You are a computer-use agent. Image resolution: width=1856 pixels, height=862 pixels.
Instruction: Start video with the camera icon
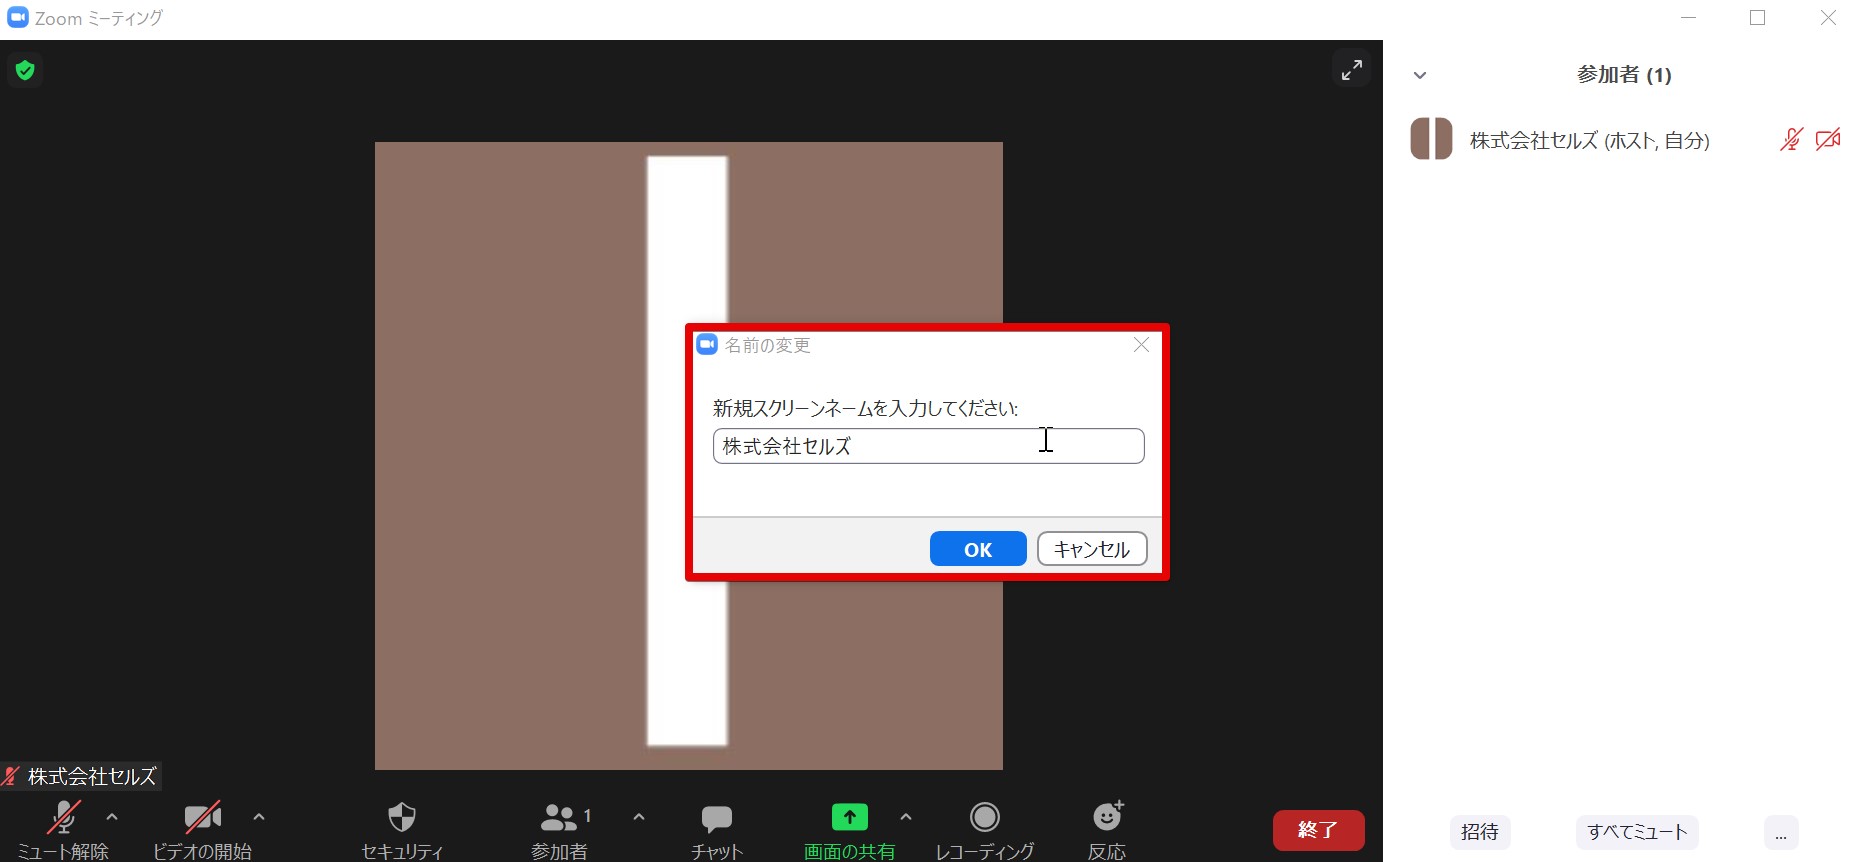point(202,817)
